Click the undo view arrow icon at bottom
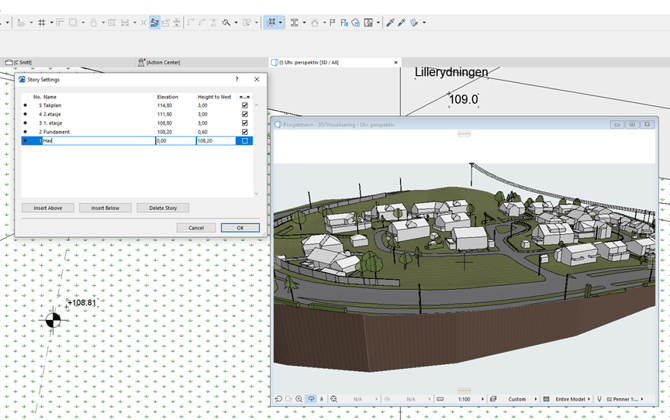Screen dimensions: 670x420 click(278, 399)
